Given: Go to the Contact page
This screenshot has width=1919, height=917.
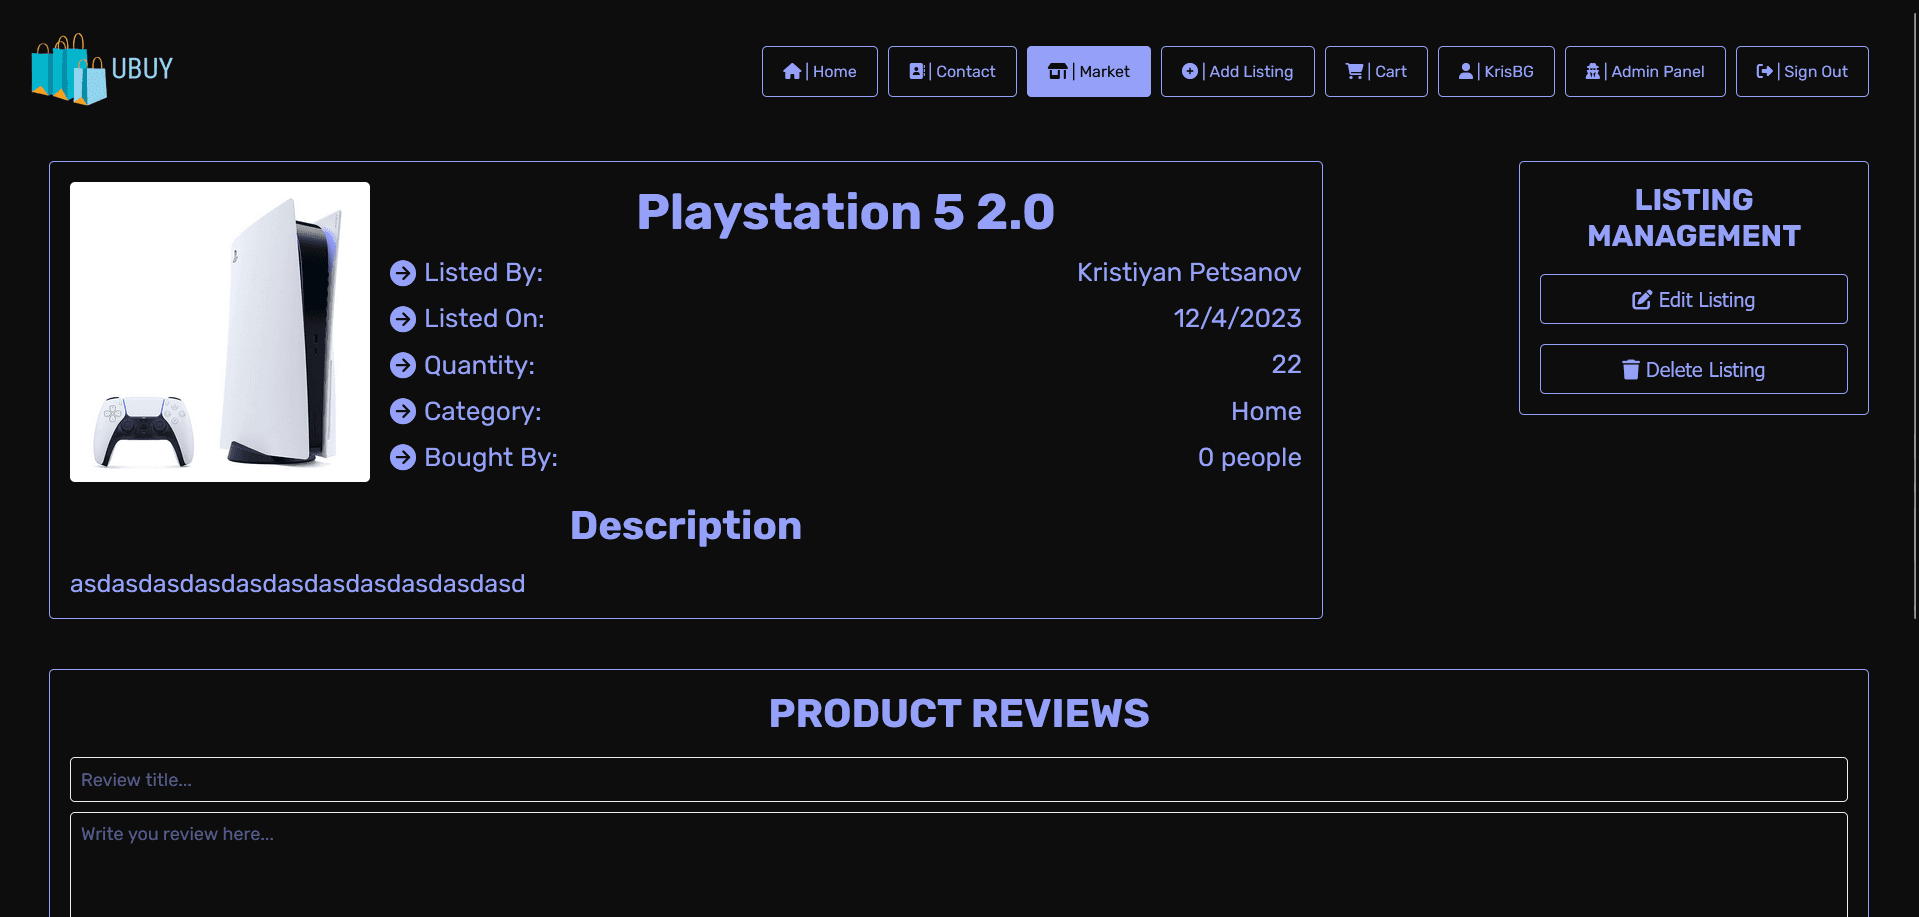Looking at the screenshot, I should point(952,72).
